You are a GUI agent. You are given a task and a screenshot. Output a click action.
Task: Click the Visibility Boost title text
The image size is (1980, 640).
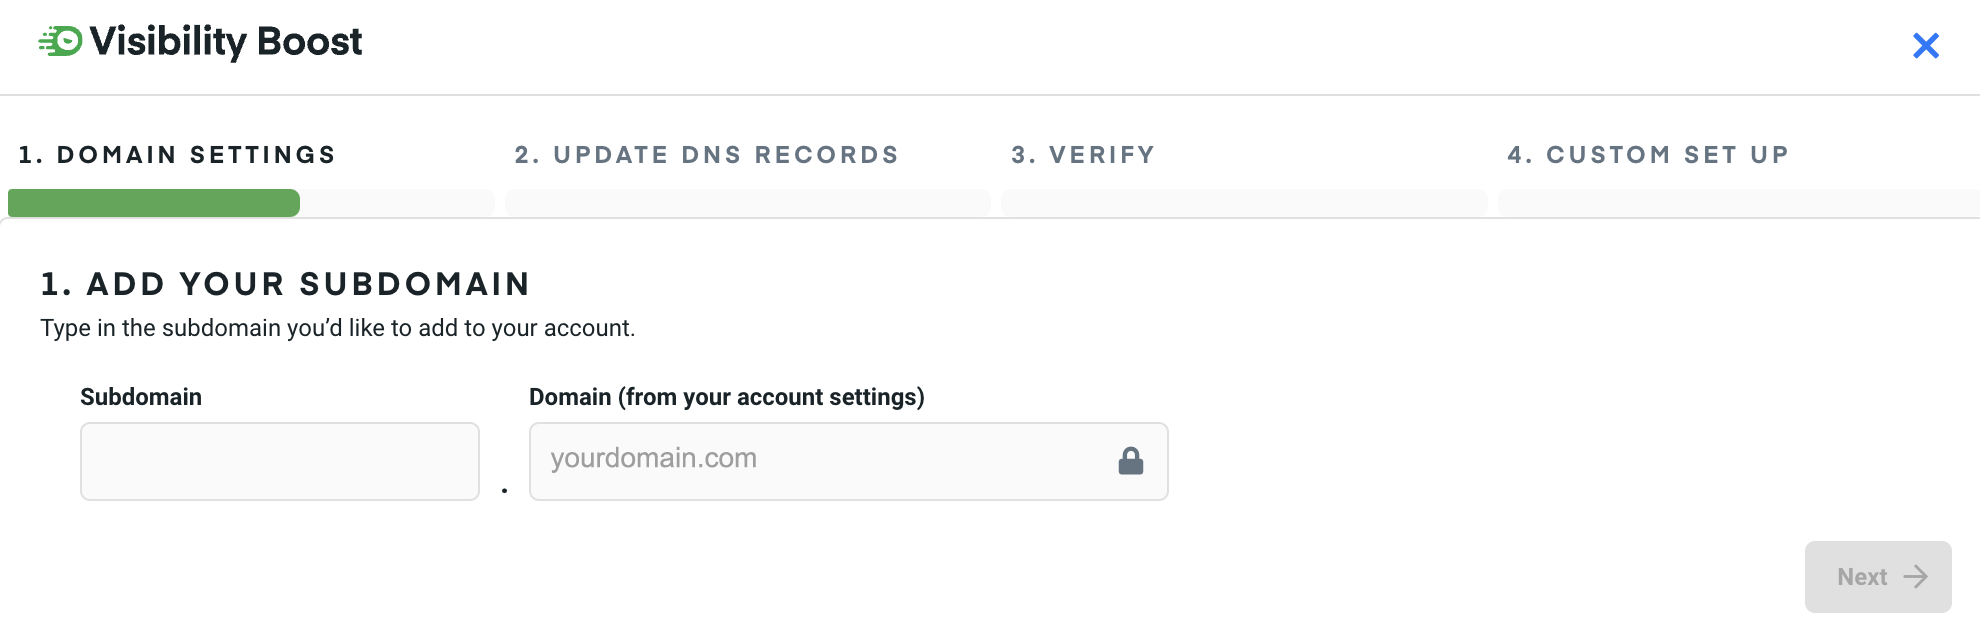226,42
